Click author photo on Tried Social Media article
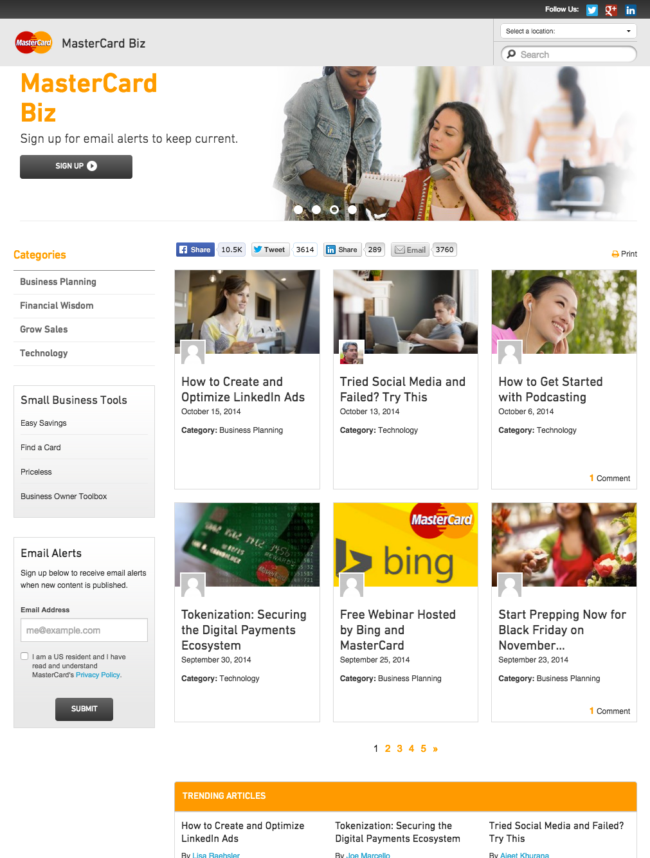Screen dimensions: 650x858 [351, 352]
